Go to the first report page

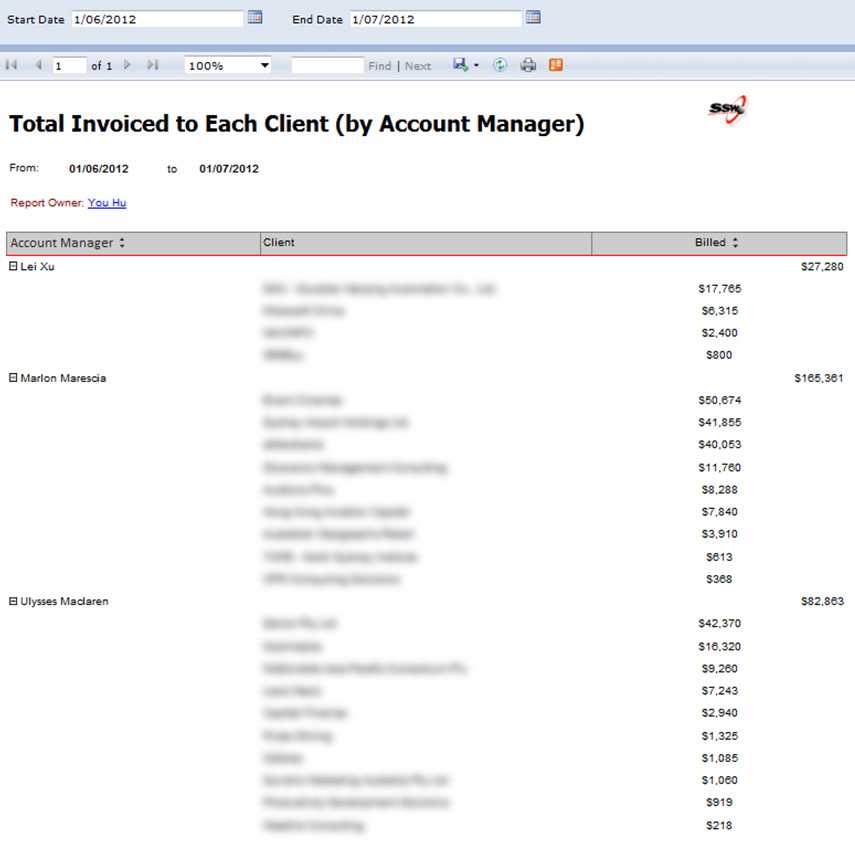(12, 65)
